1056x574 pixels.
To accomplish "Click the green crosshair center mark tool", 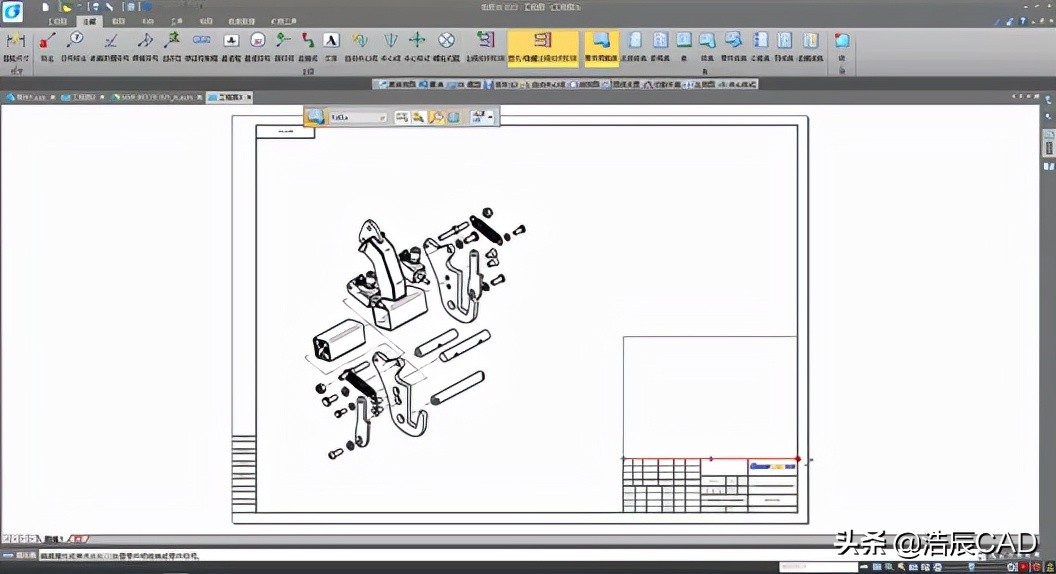I will [417, 41].
